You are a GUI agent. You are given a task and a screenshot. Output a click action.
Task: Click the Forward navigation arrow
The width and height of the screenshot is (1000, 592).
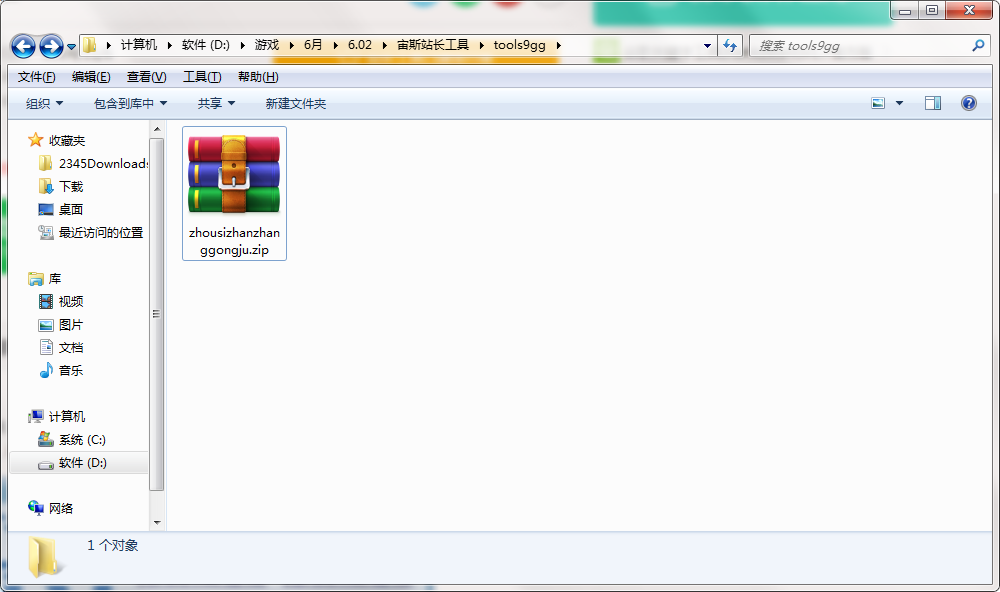point(51,46)
